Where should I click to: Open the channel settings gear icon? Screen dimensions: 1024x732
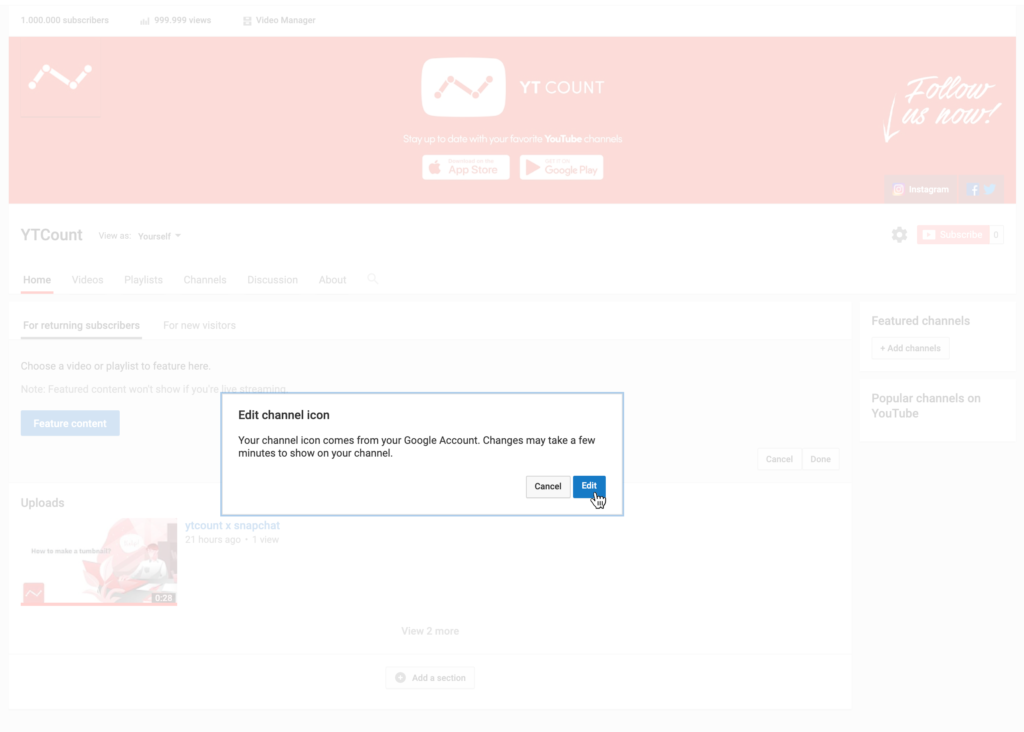pos(899,235)
